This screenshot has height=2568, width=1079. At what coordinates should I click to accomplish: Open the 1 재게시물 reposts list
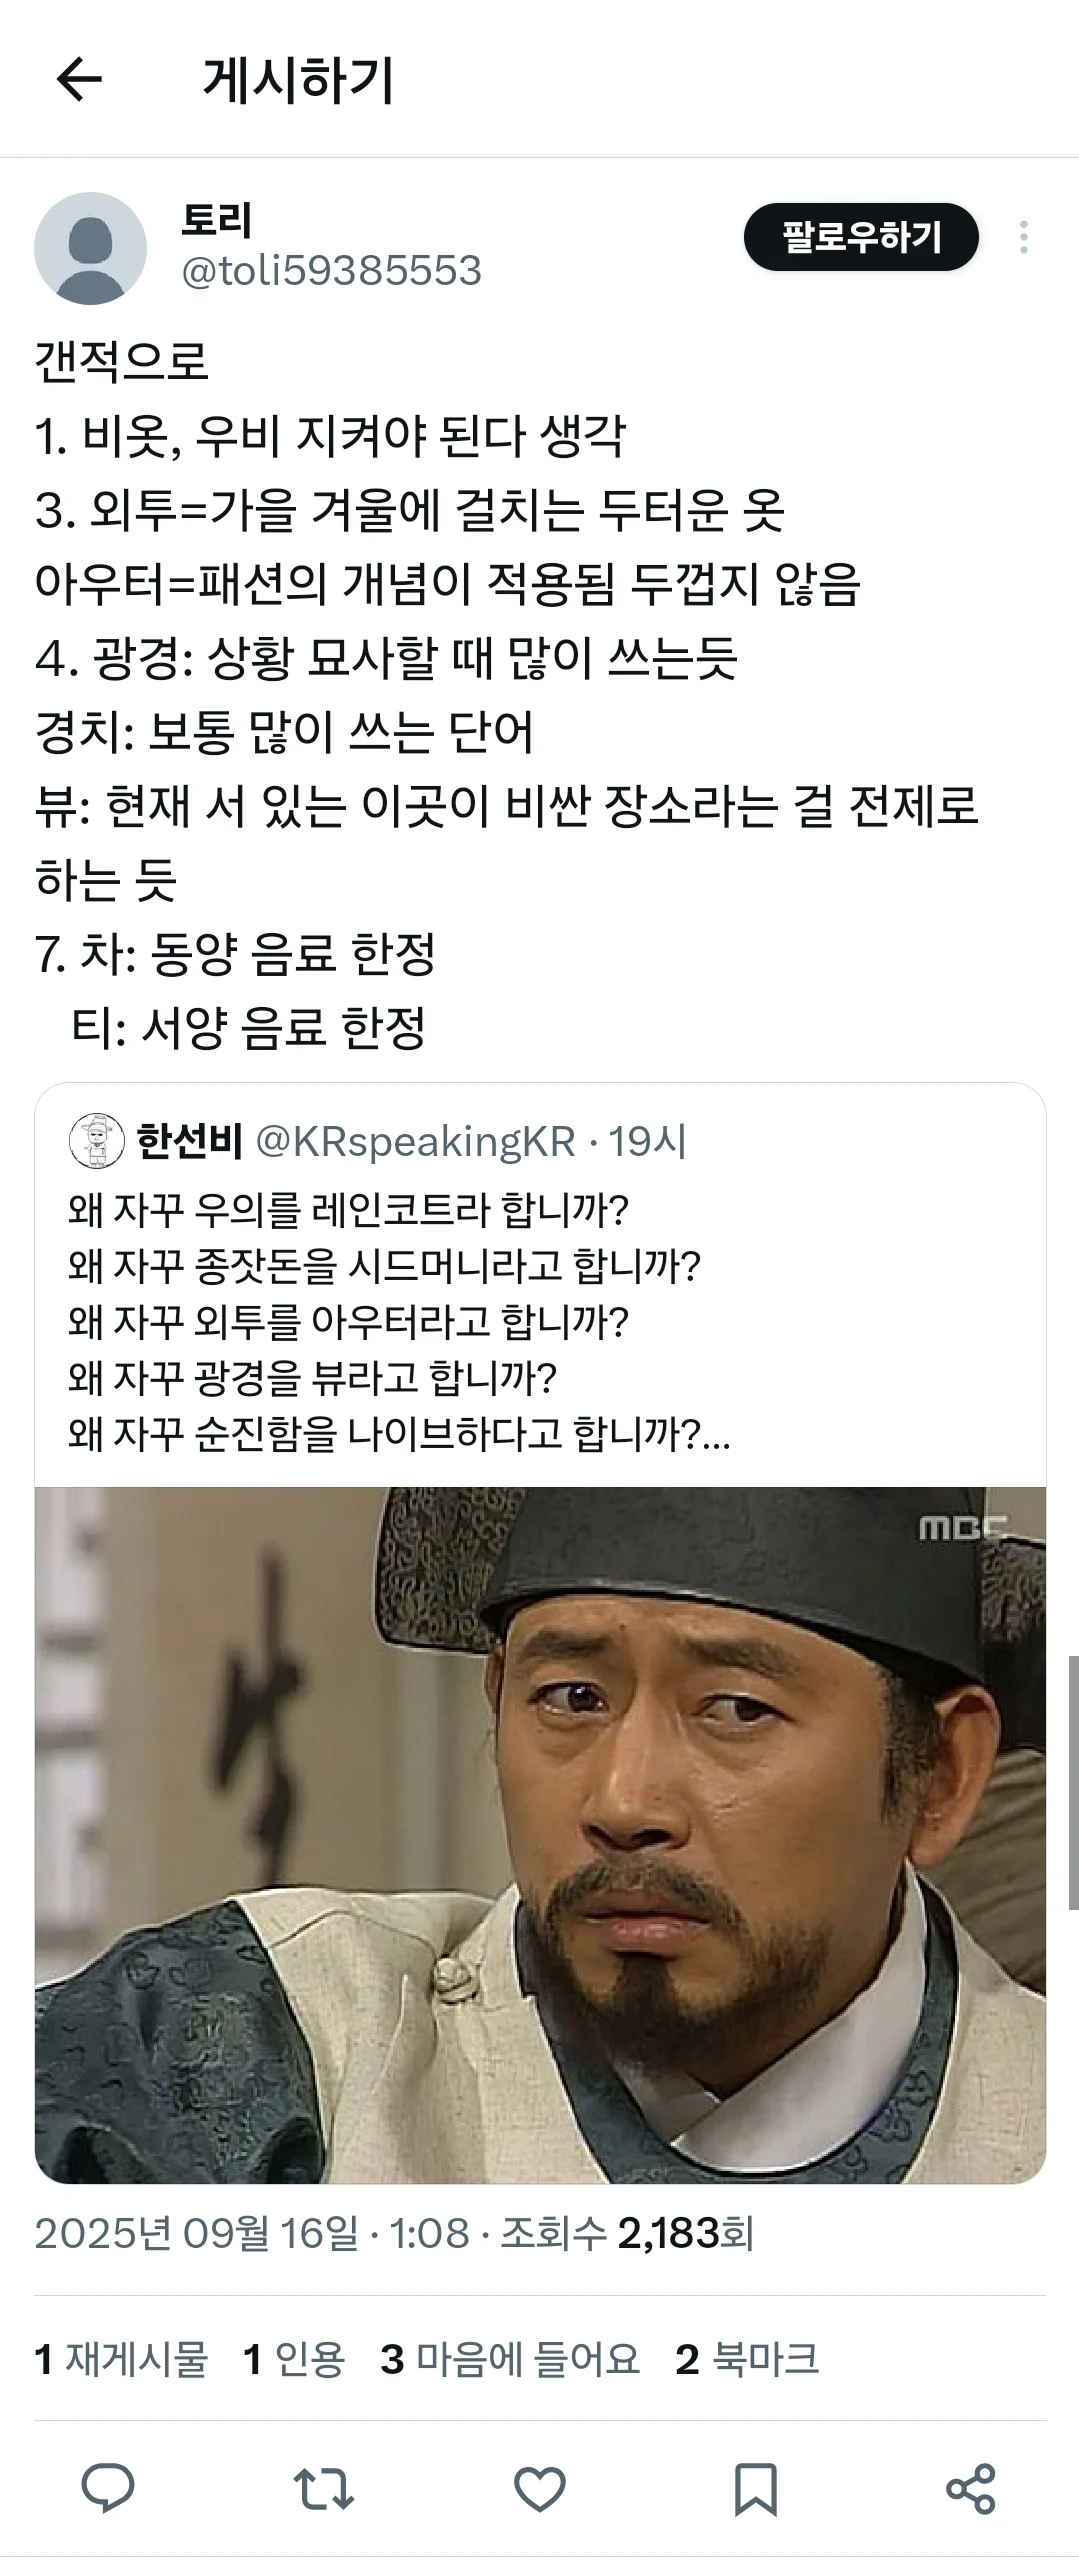(x=121, y=2359)
